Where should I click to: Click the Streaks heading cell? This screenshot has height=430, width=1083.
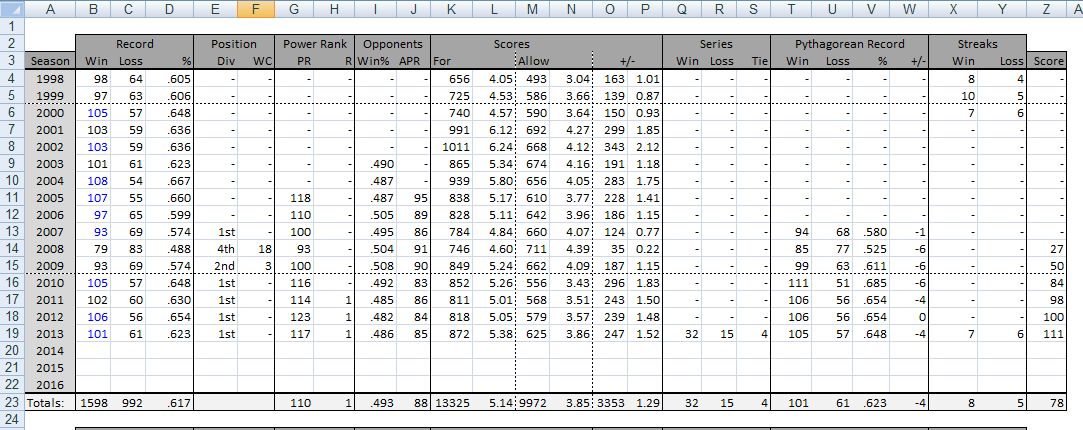[977, 44]
